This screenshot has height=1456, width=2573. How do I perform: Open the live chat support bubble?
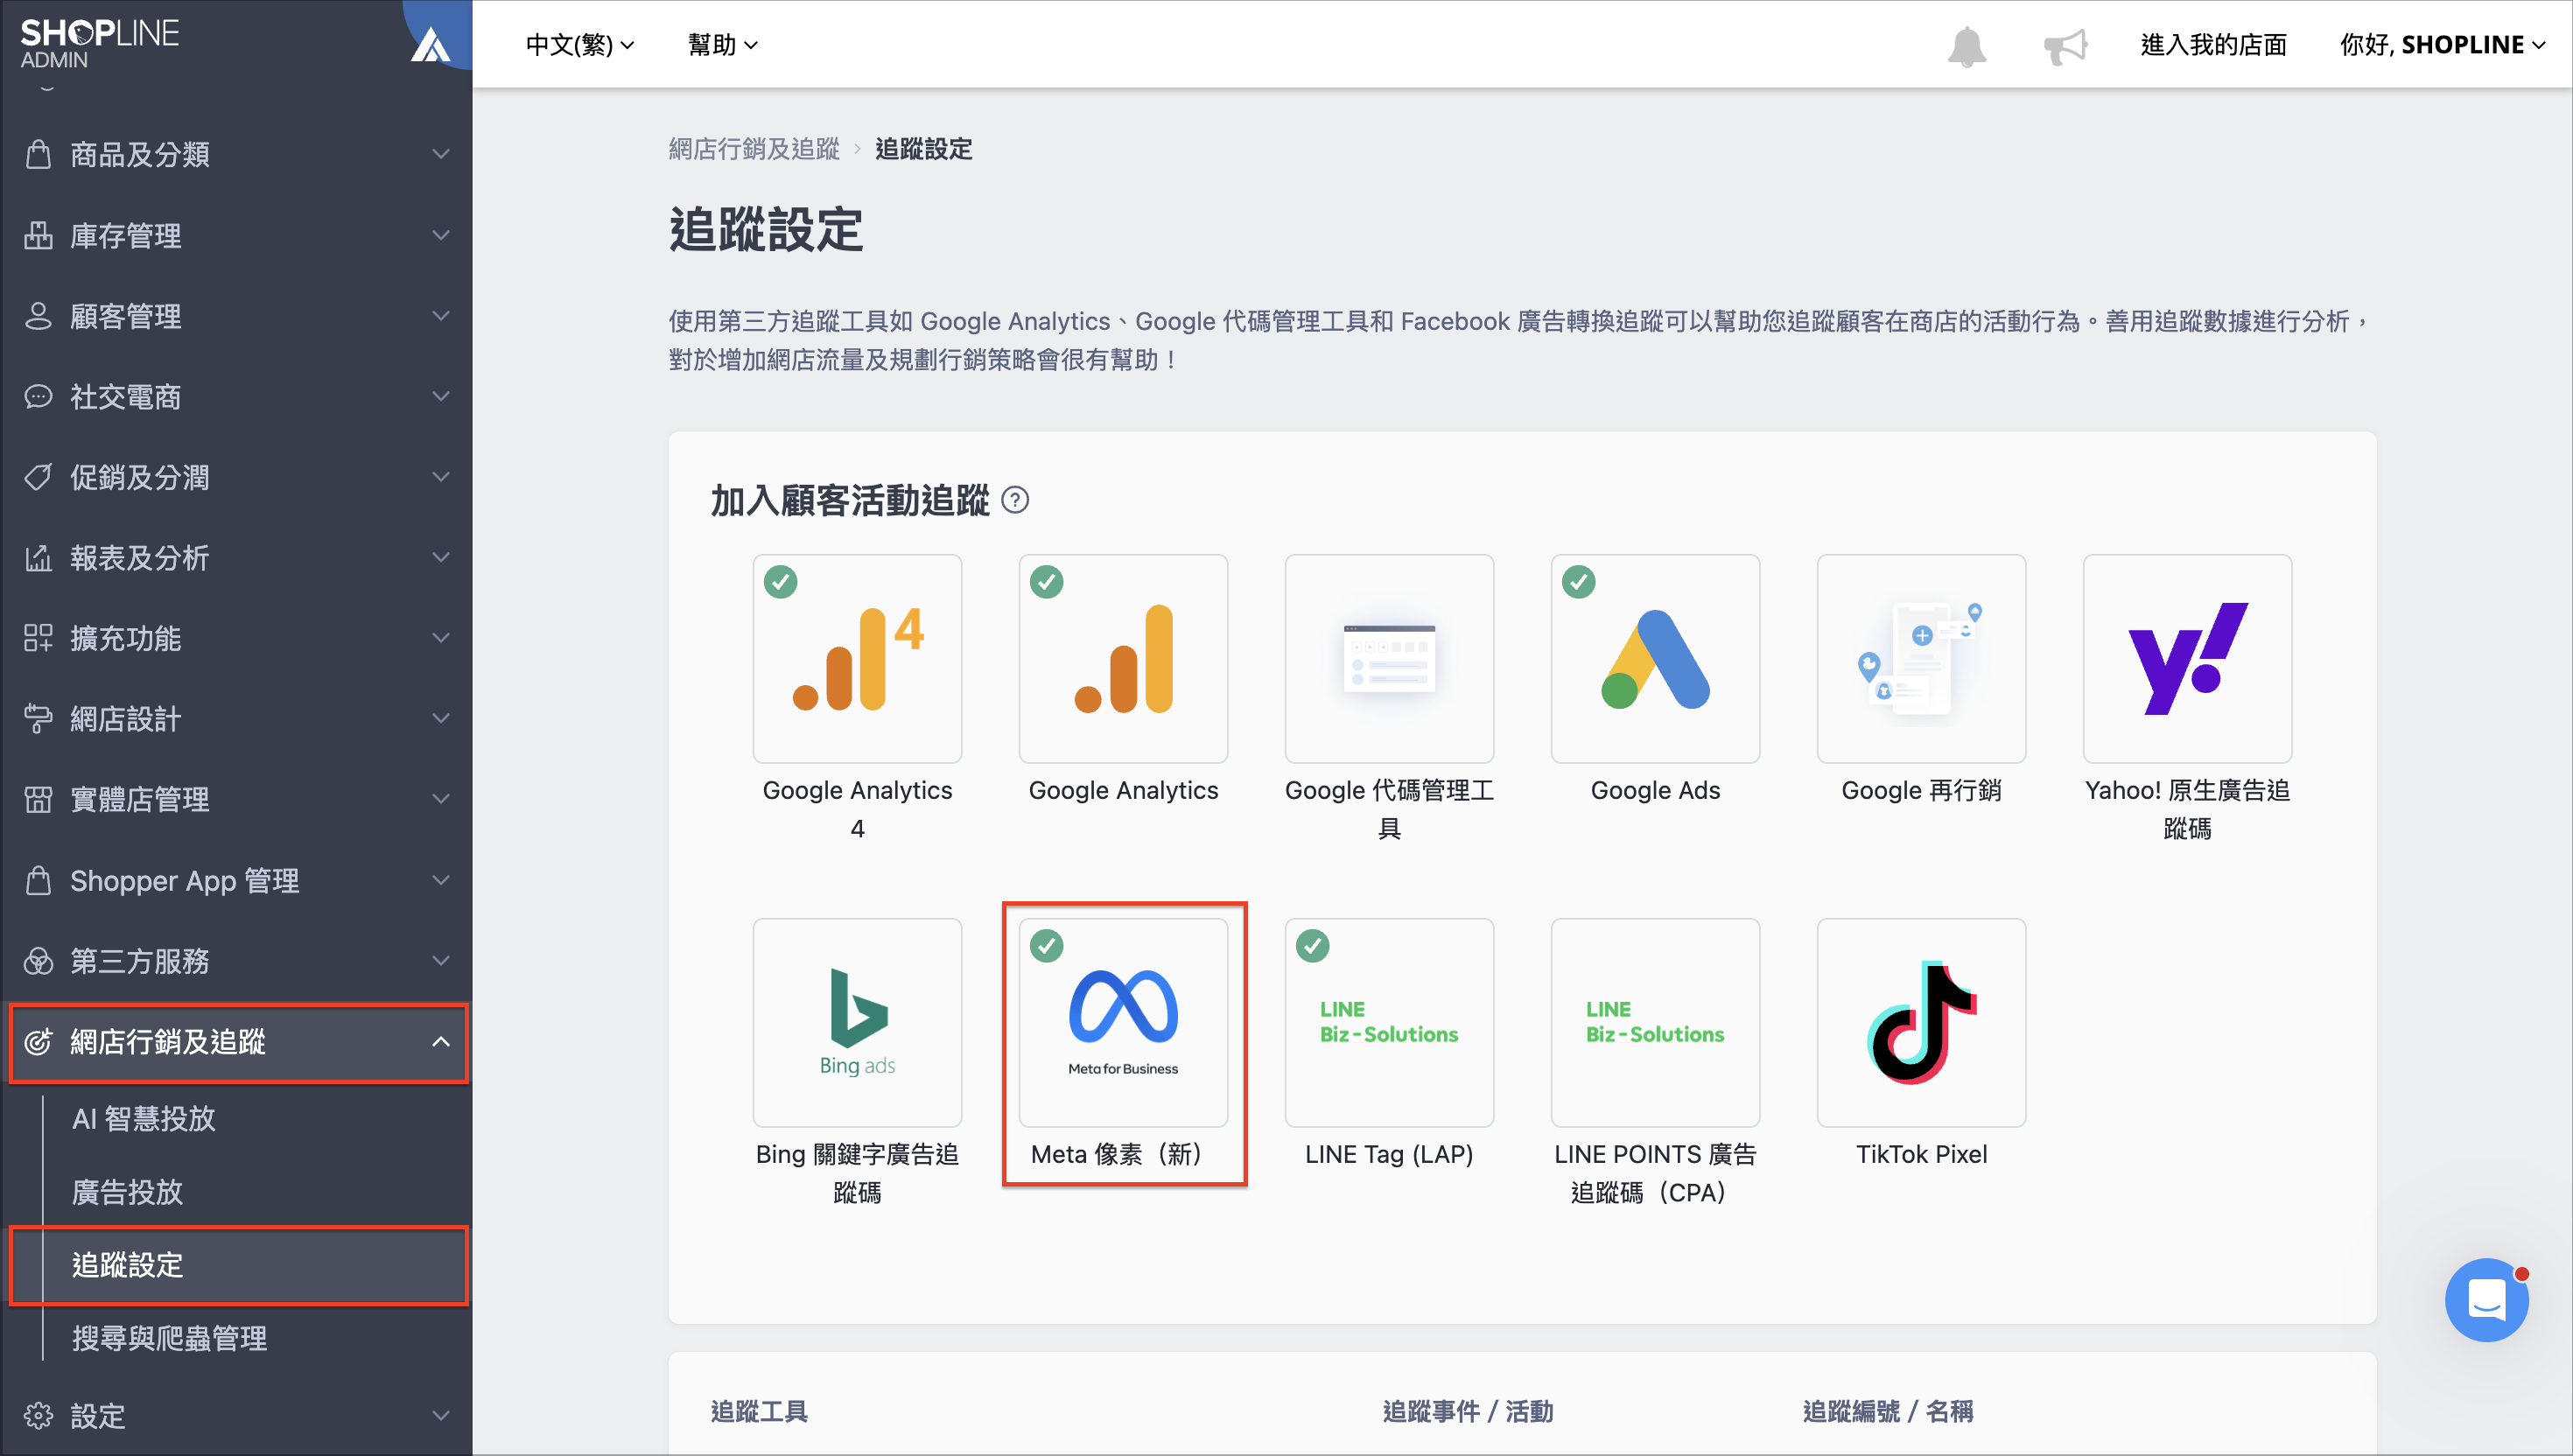[x=2487, y=1300]
